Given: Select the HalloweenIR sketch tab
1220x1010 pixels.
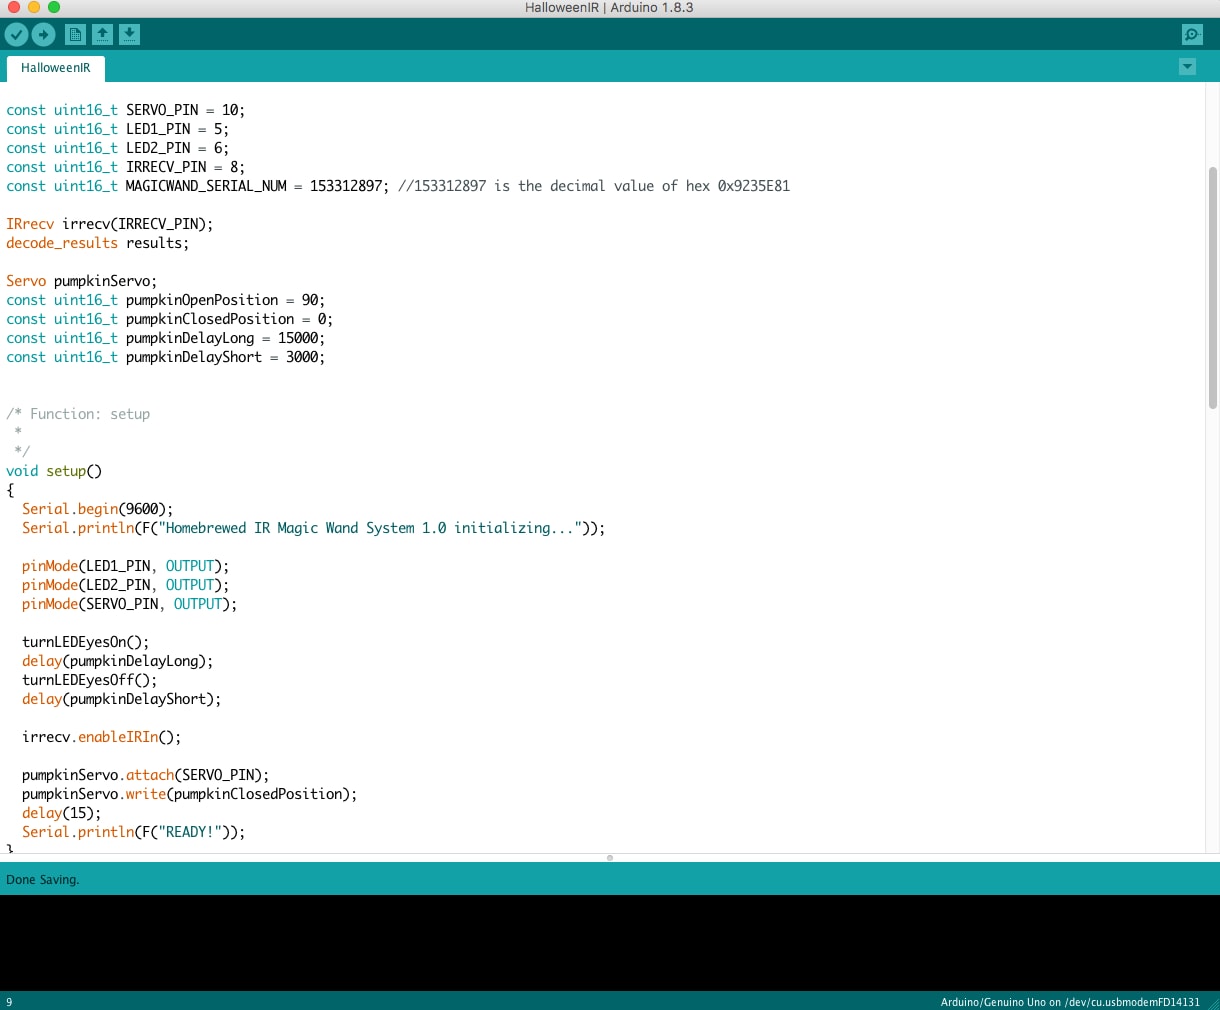Looking at the screenshot, I should [x=55, y=68].
